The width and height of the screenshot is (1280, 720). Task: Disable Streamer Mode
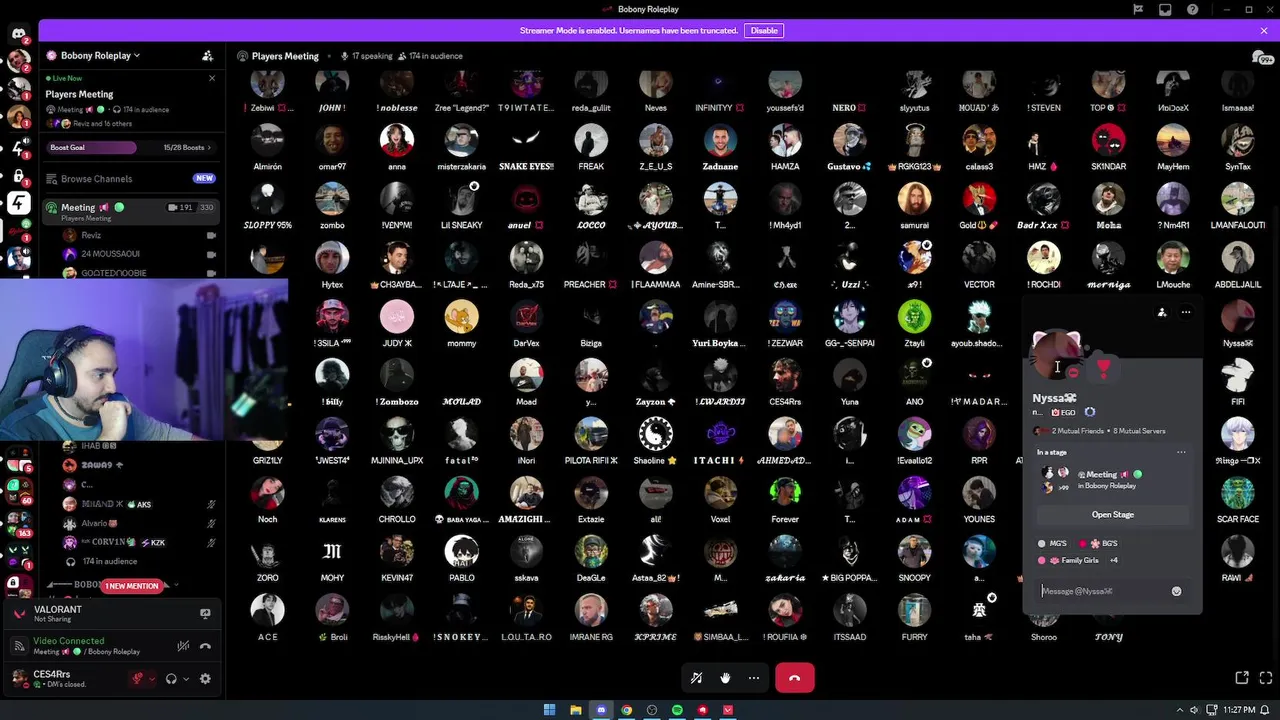(x=764, y=31)
